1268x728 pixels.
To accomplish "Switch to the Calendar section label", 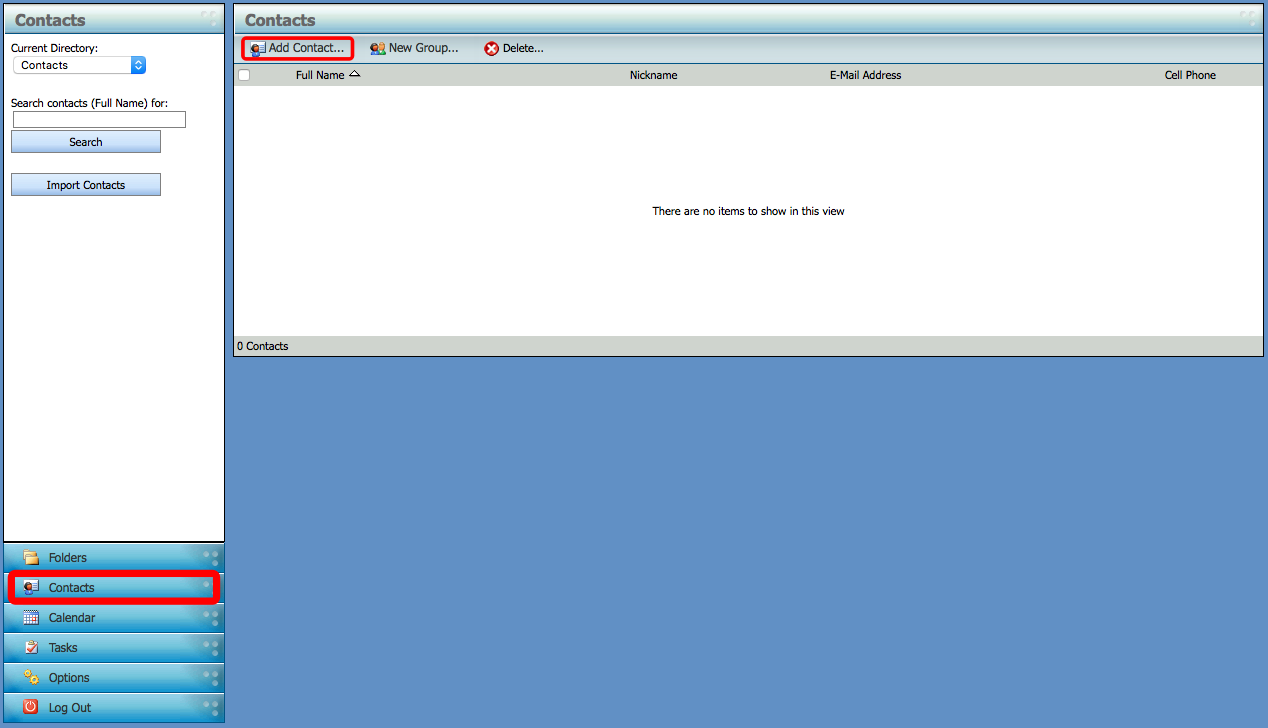I will 72,618.
